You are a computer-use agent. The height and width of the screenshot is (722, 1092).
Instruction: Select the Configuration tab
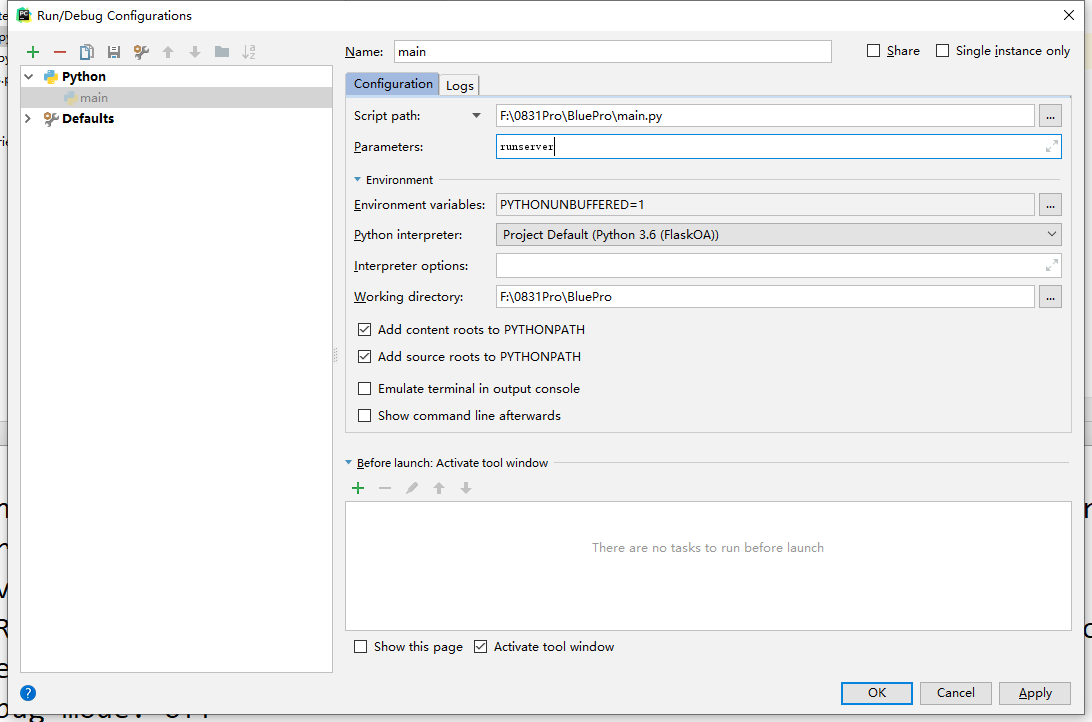(x=393, y=84)
